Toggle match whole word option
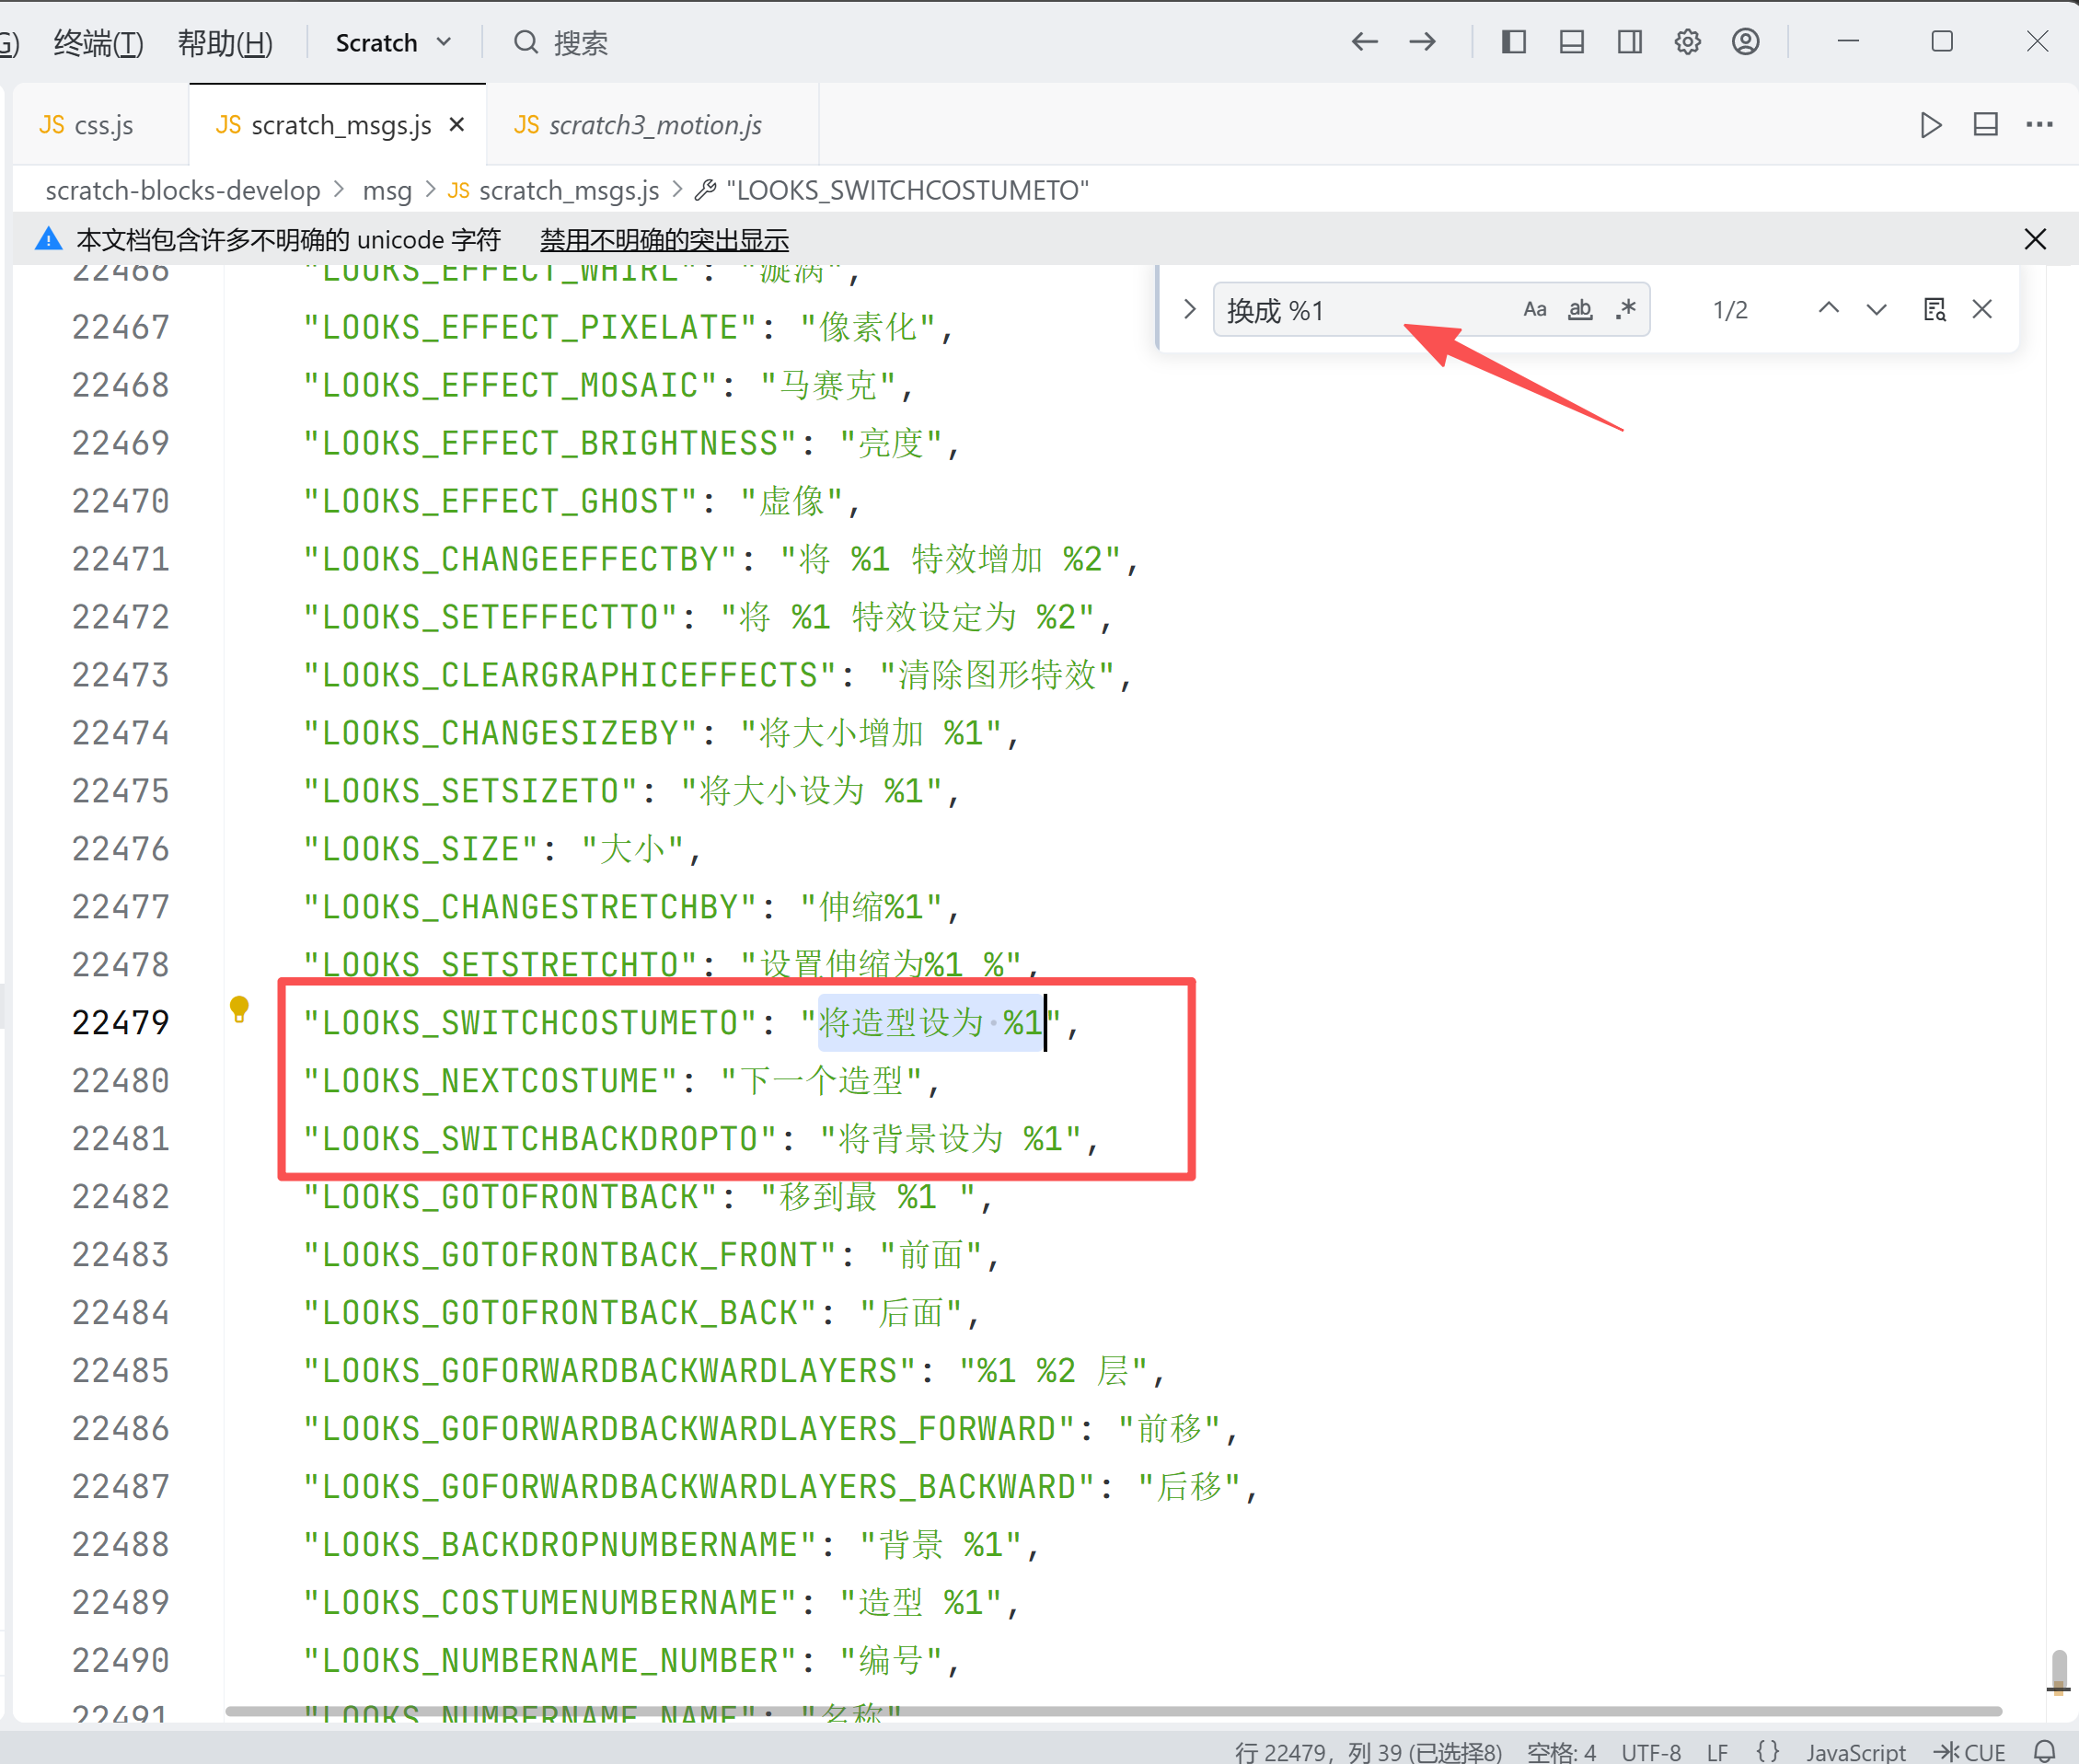 (1579, 310)
